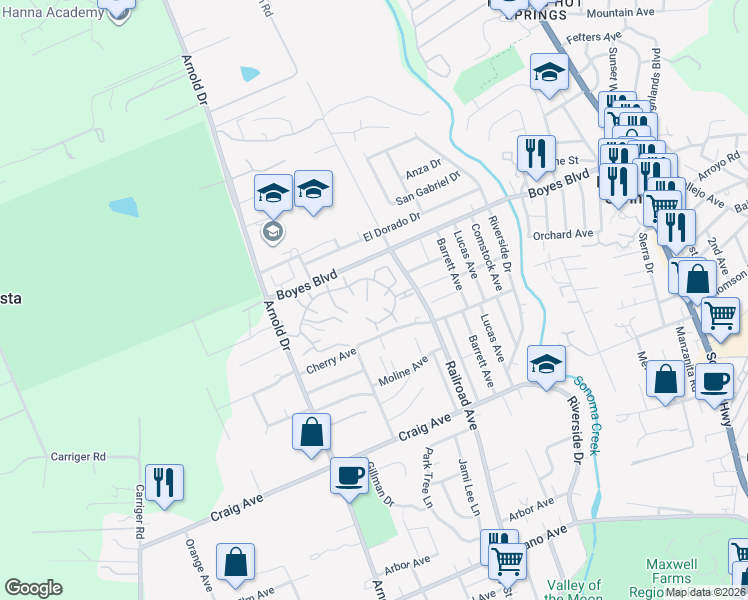The width and height of the screenshot is (748, 600).
Task: Click the San Gabriel Dr street label
Action: click(428, 188)
